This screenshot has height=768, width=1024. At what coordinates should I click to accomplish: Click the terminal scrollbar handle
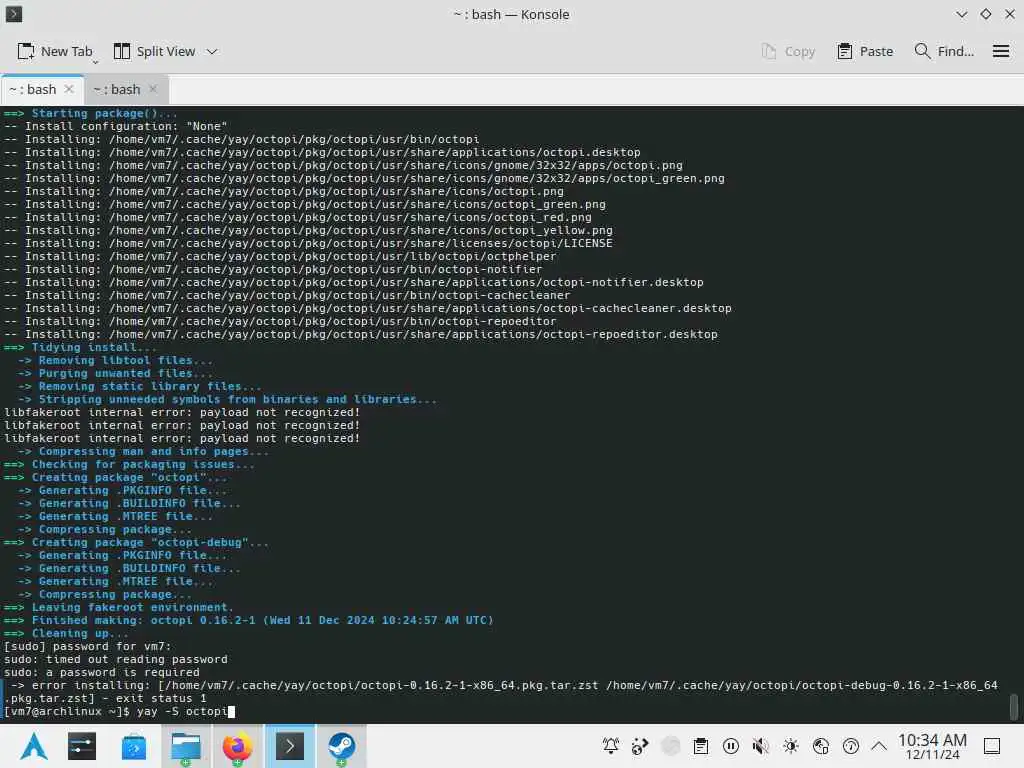pos(1014,707)
